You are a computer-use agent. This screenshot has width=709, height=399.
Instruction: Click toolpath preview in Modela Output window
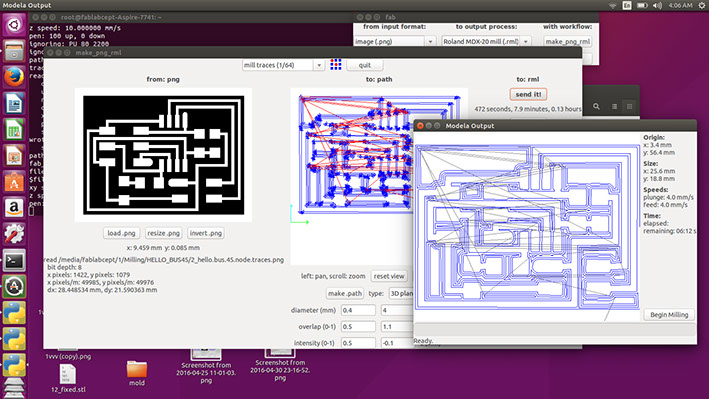527,227
